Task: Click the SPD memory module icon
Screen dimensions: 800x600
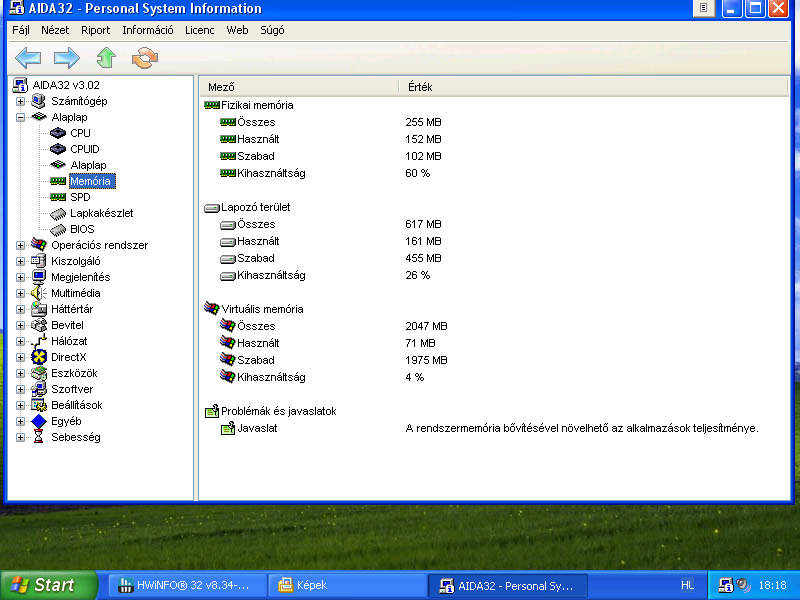Action: click(58, 197)
